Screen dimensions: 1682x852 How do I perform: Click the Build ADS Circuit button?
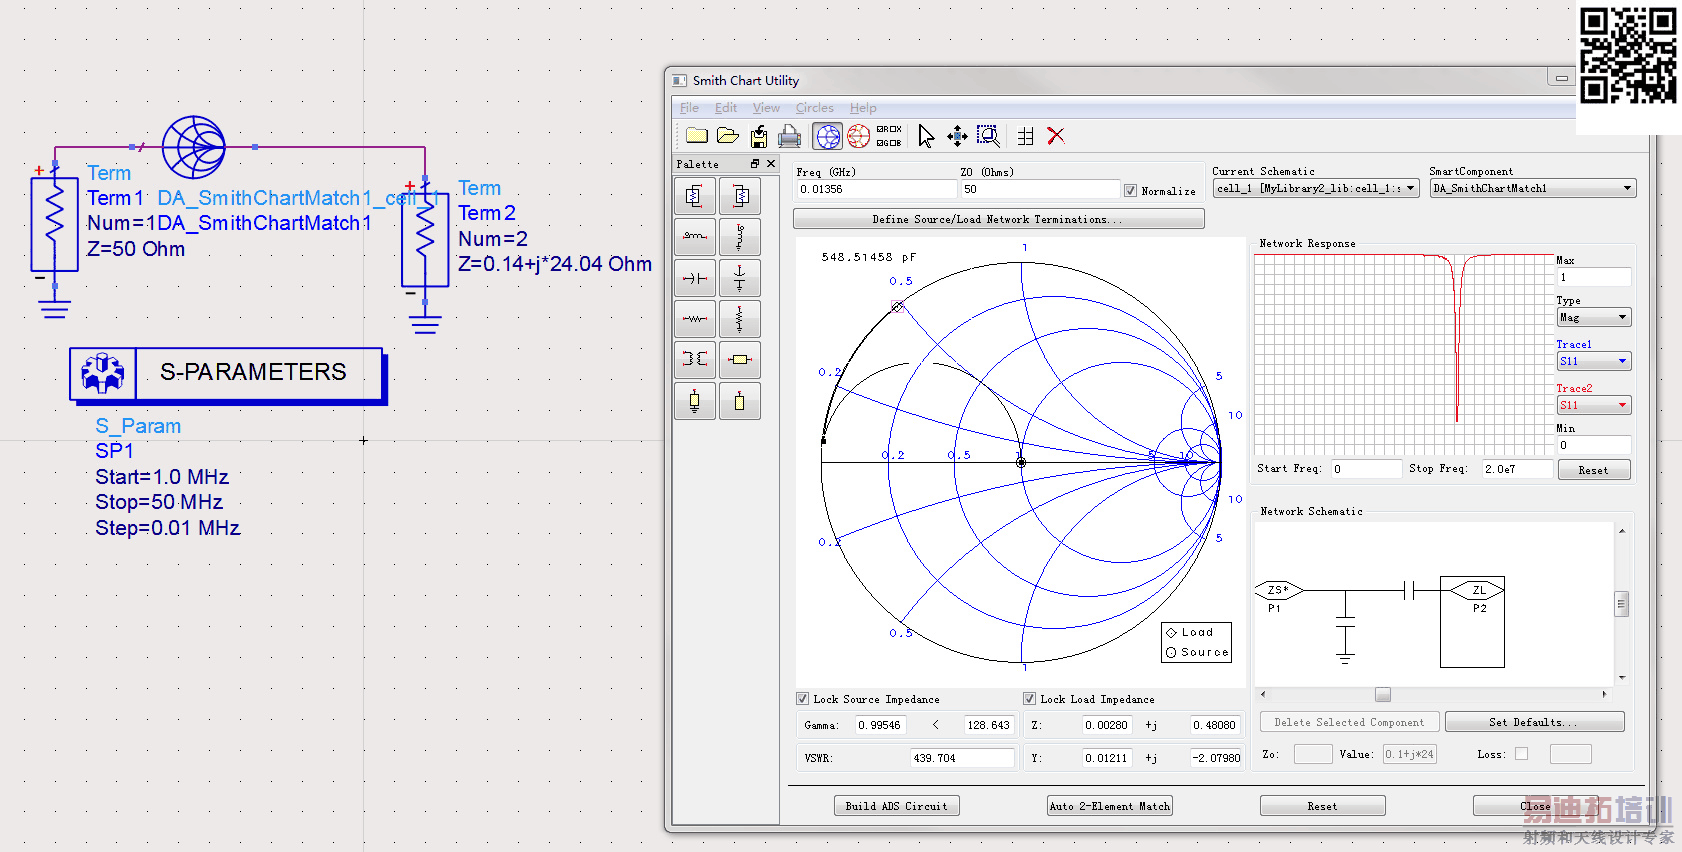[x=896, y=806]
